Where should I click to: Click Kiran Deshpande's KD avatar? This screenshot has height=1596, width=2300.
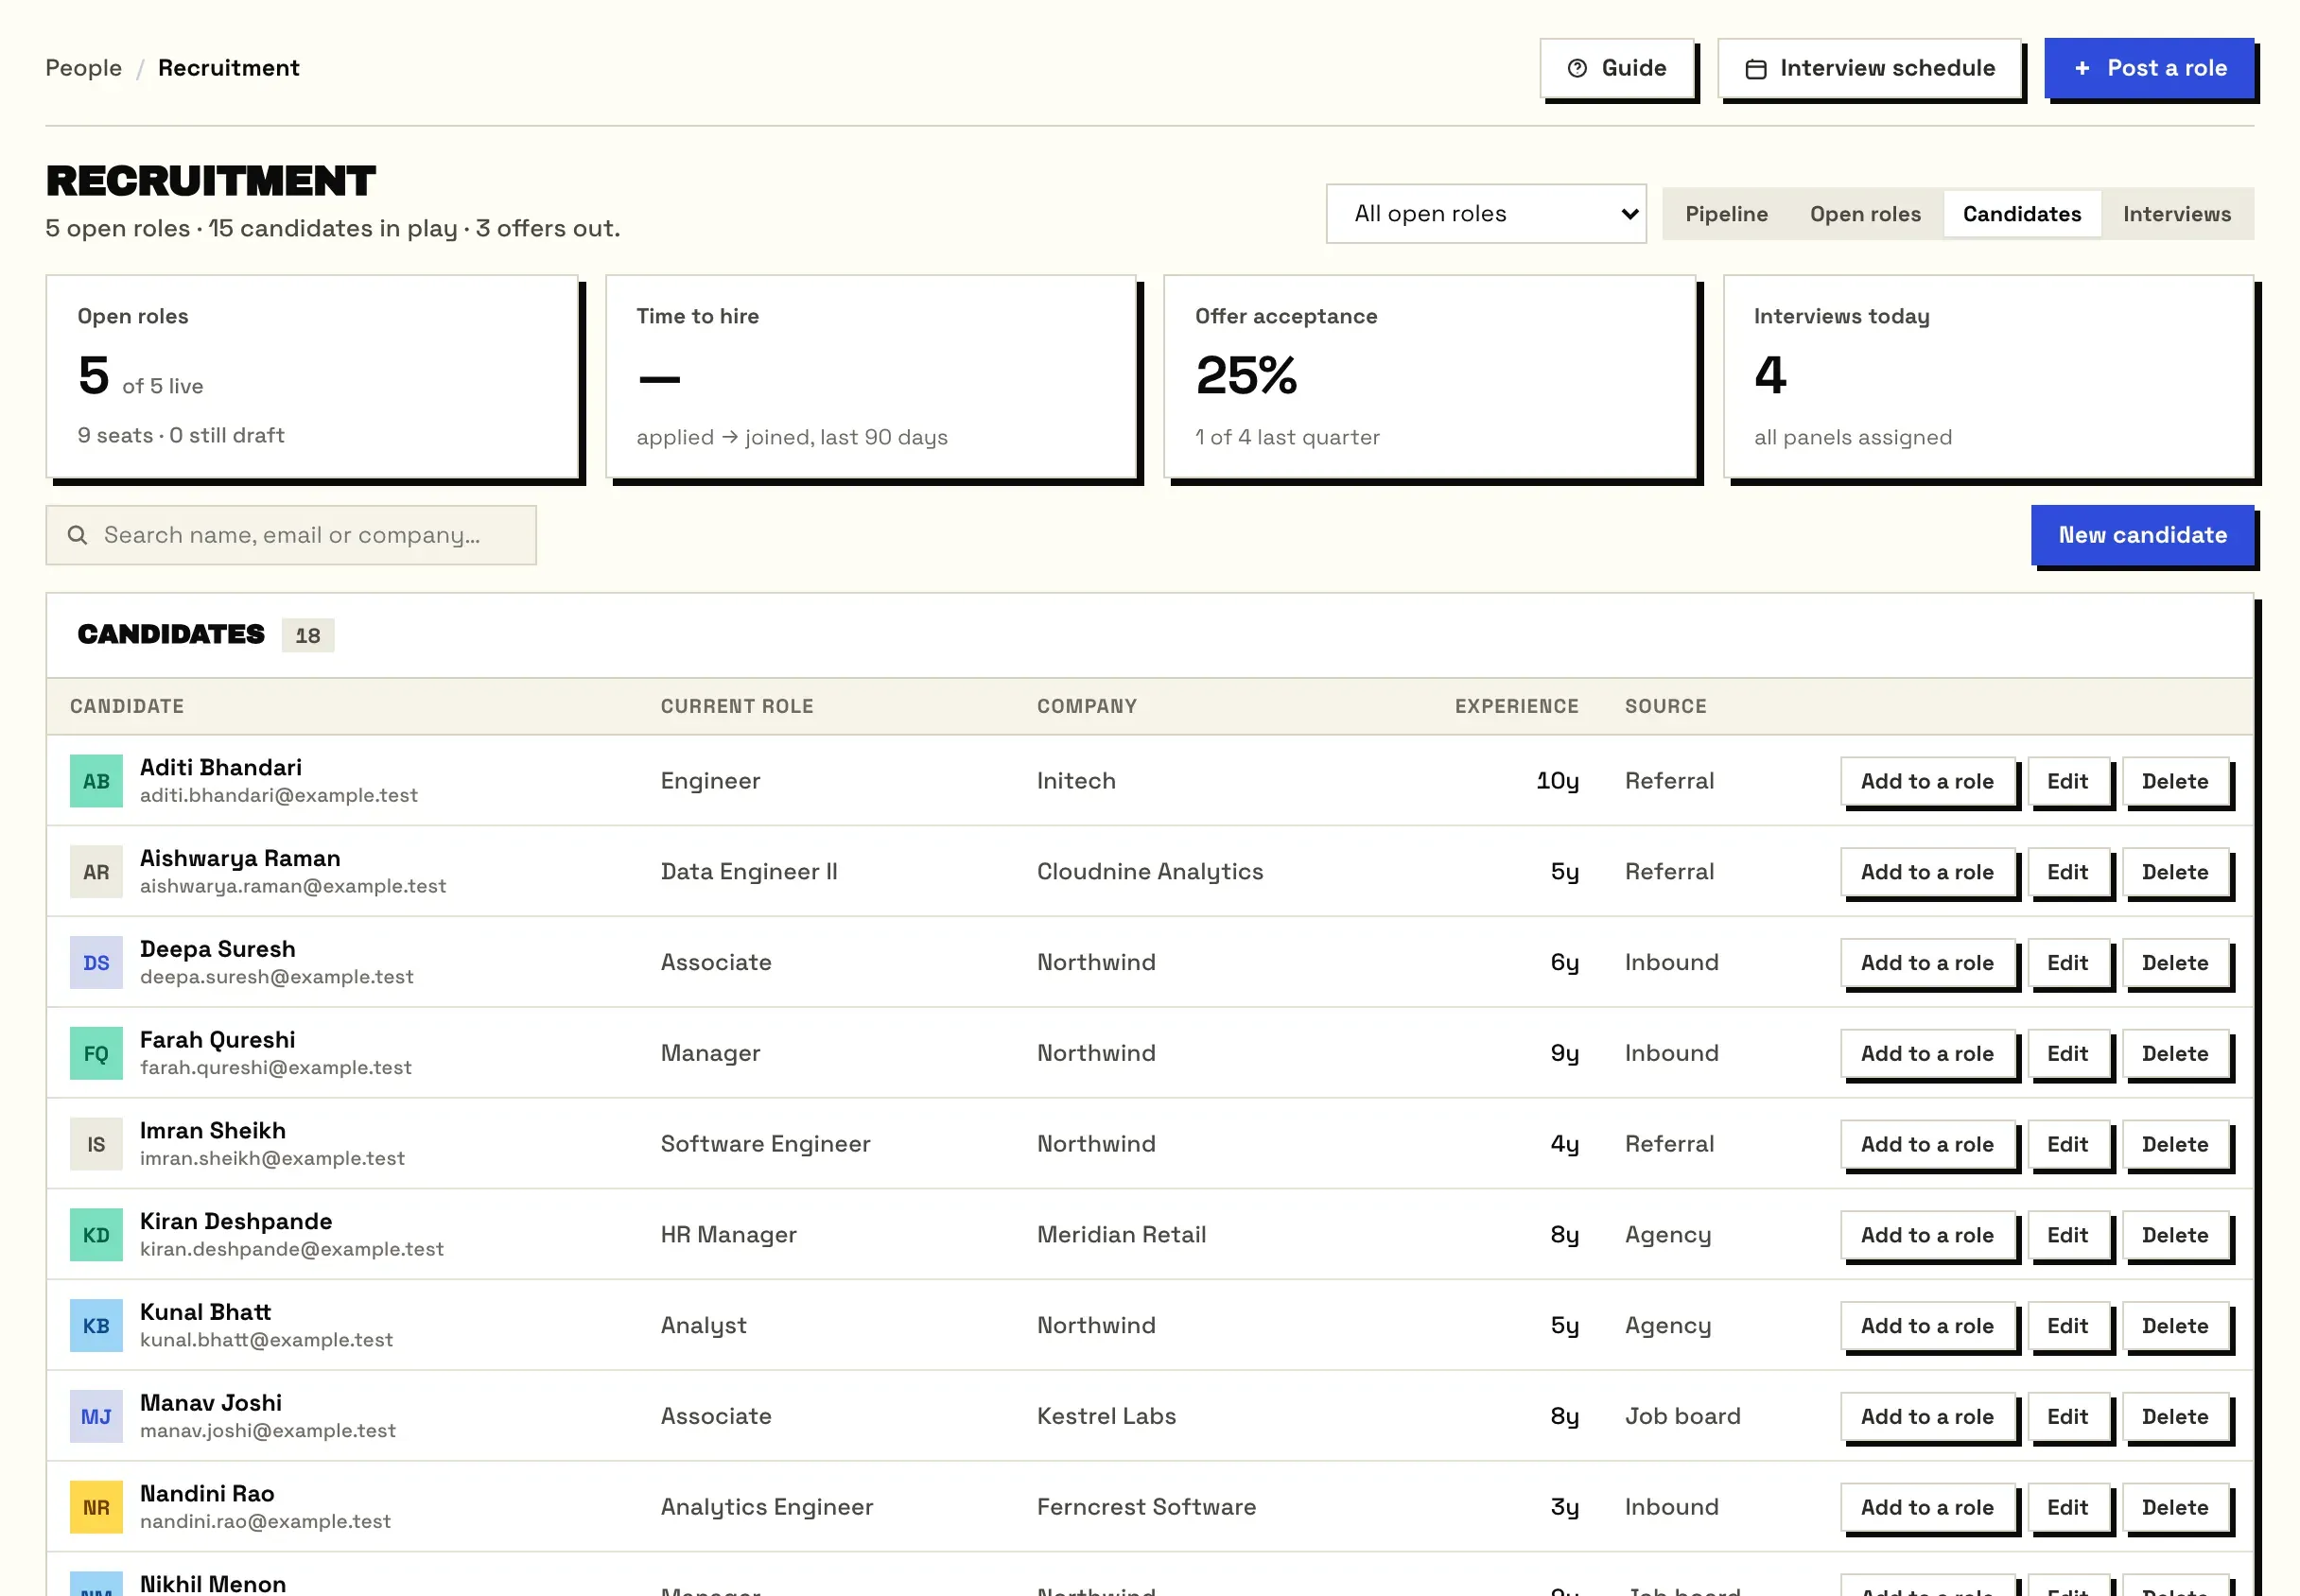pyautogui.click(x=96, y=1235)
